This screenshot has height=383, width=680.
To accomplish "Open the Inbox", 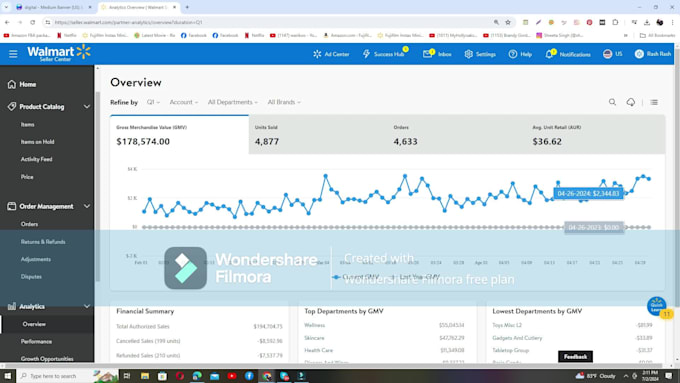I will coord(437,54).
